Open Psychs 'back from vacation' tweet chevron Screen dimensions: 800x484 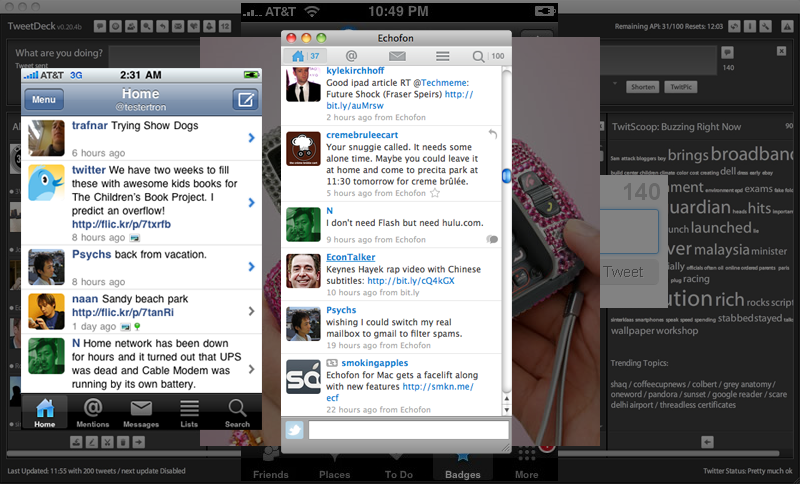pyautogui.click(x=252, y=266)
